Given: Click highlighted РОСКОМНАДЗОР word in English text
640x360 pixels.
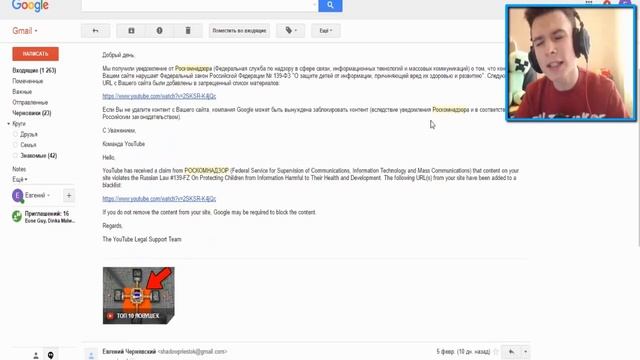Looking at the screenshot, I should (207, 171).
